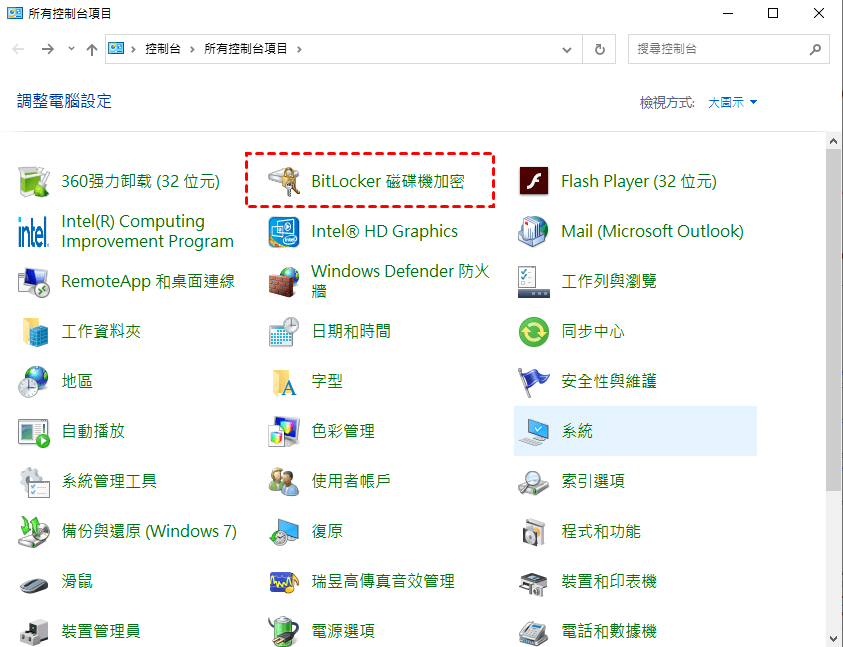Viewport: 843px width, 647px height.
Task: Expand the chevron before 控制台 breadcrumb
Action: (x=133, y=49)
